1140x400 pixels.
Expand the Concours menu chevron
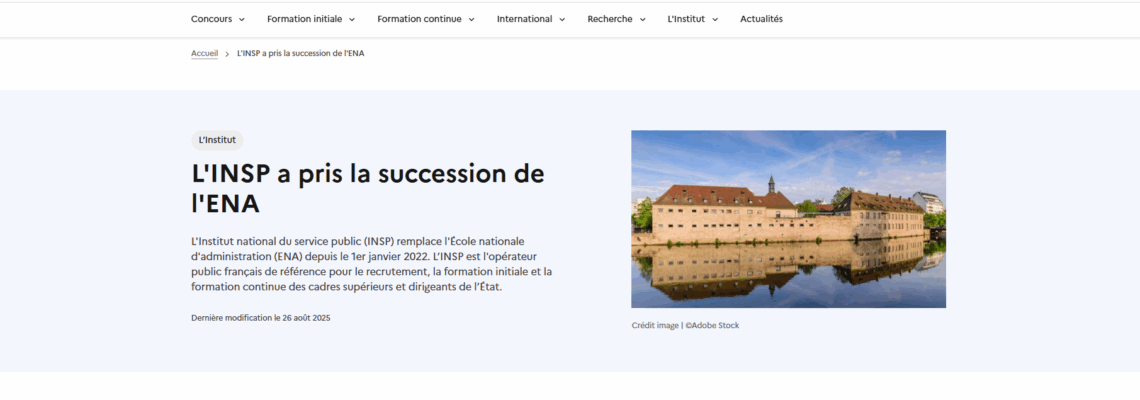coord(242,19)
